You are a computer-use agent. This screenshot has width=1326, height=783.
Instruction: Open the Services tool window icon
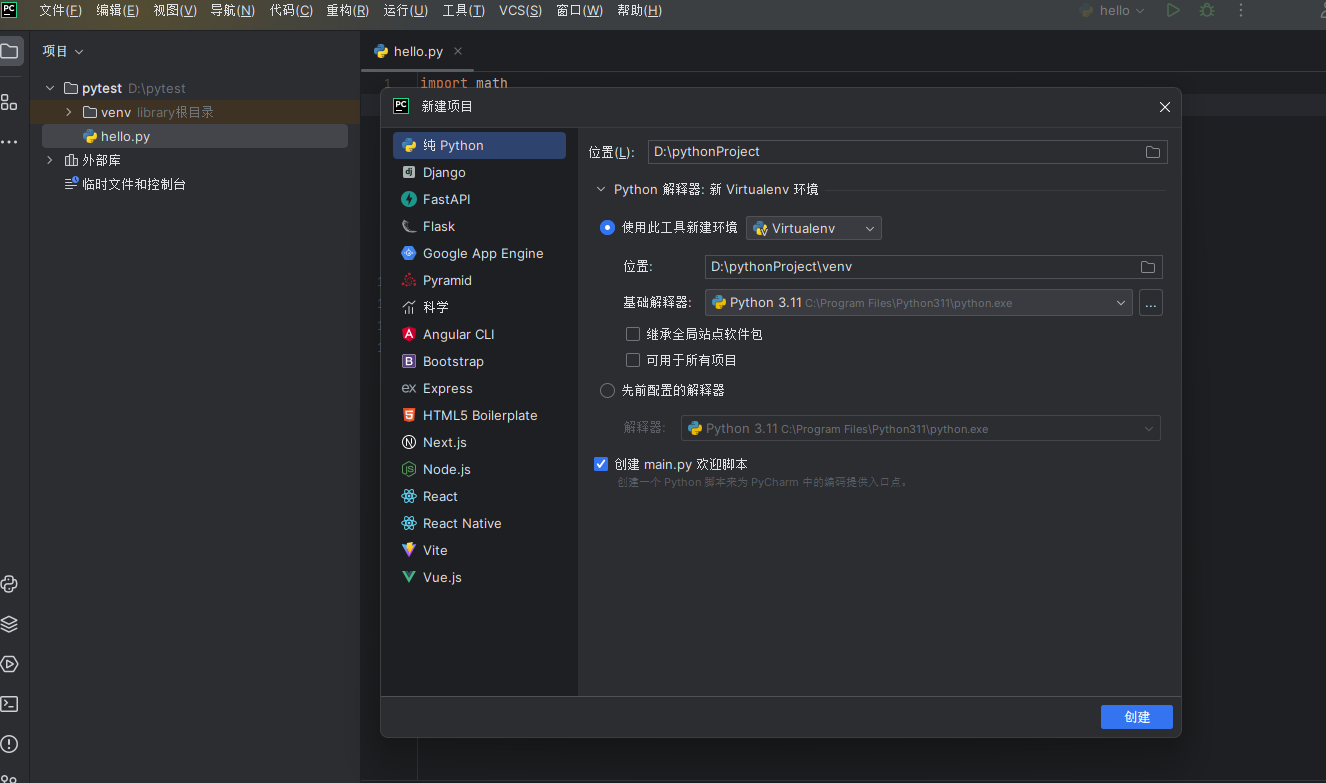(10, 664)
